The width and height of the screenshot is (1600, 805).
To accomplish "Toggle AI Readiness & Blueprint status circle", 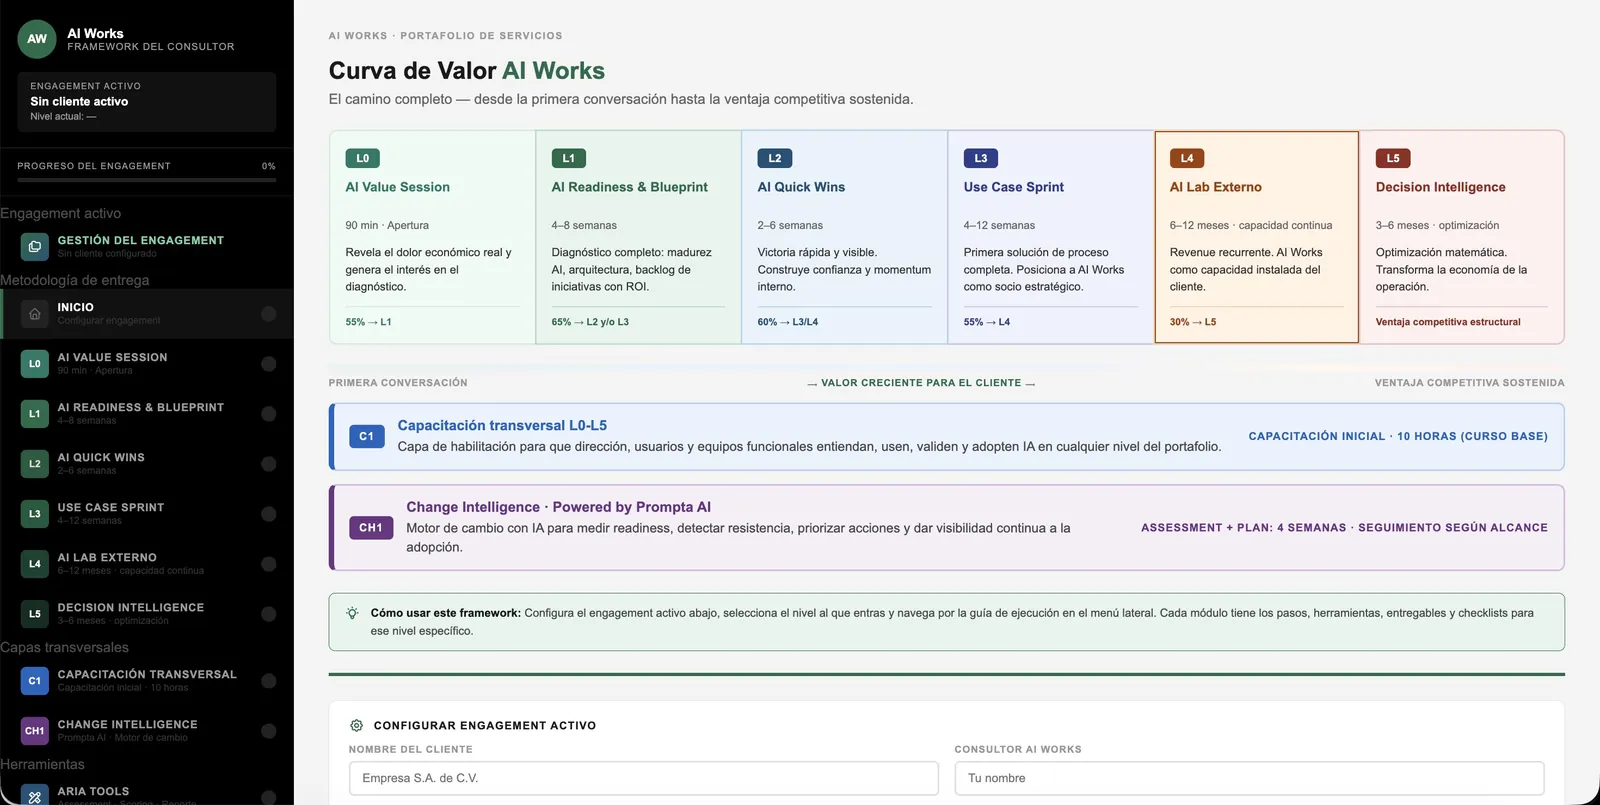I will [x=269, y=414].
